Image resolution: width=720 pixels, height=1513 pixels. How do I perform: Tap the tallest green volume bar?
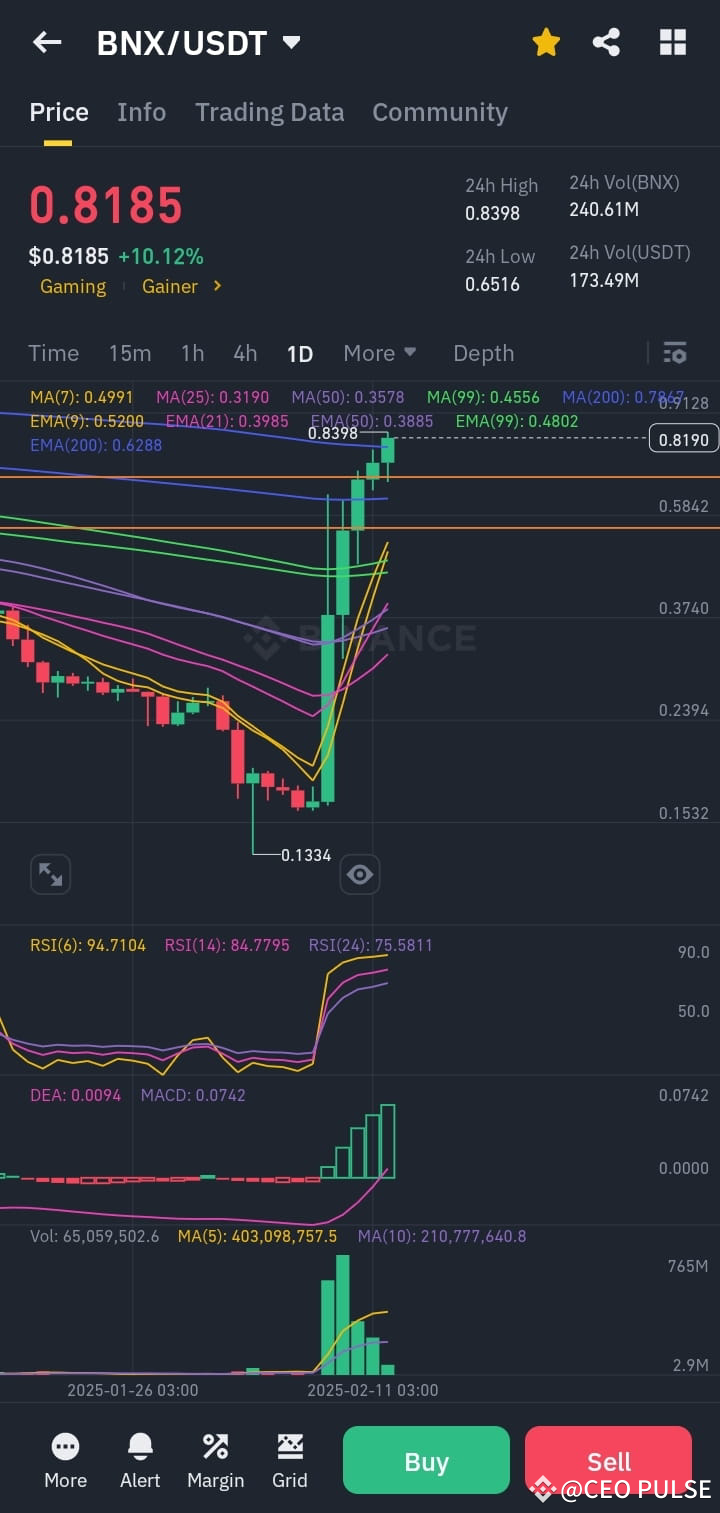coord(342,1314)
